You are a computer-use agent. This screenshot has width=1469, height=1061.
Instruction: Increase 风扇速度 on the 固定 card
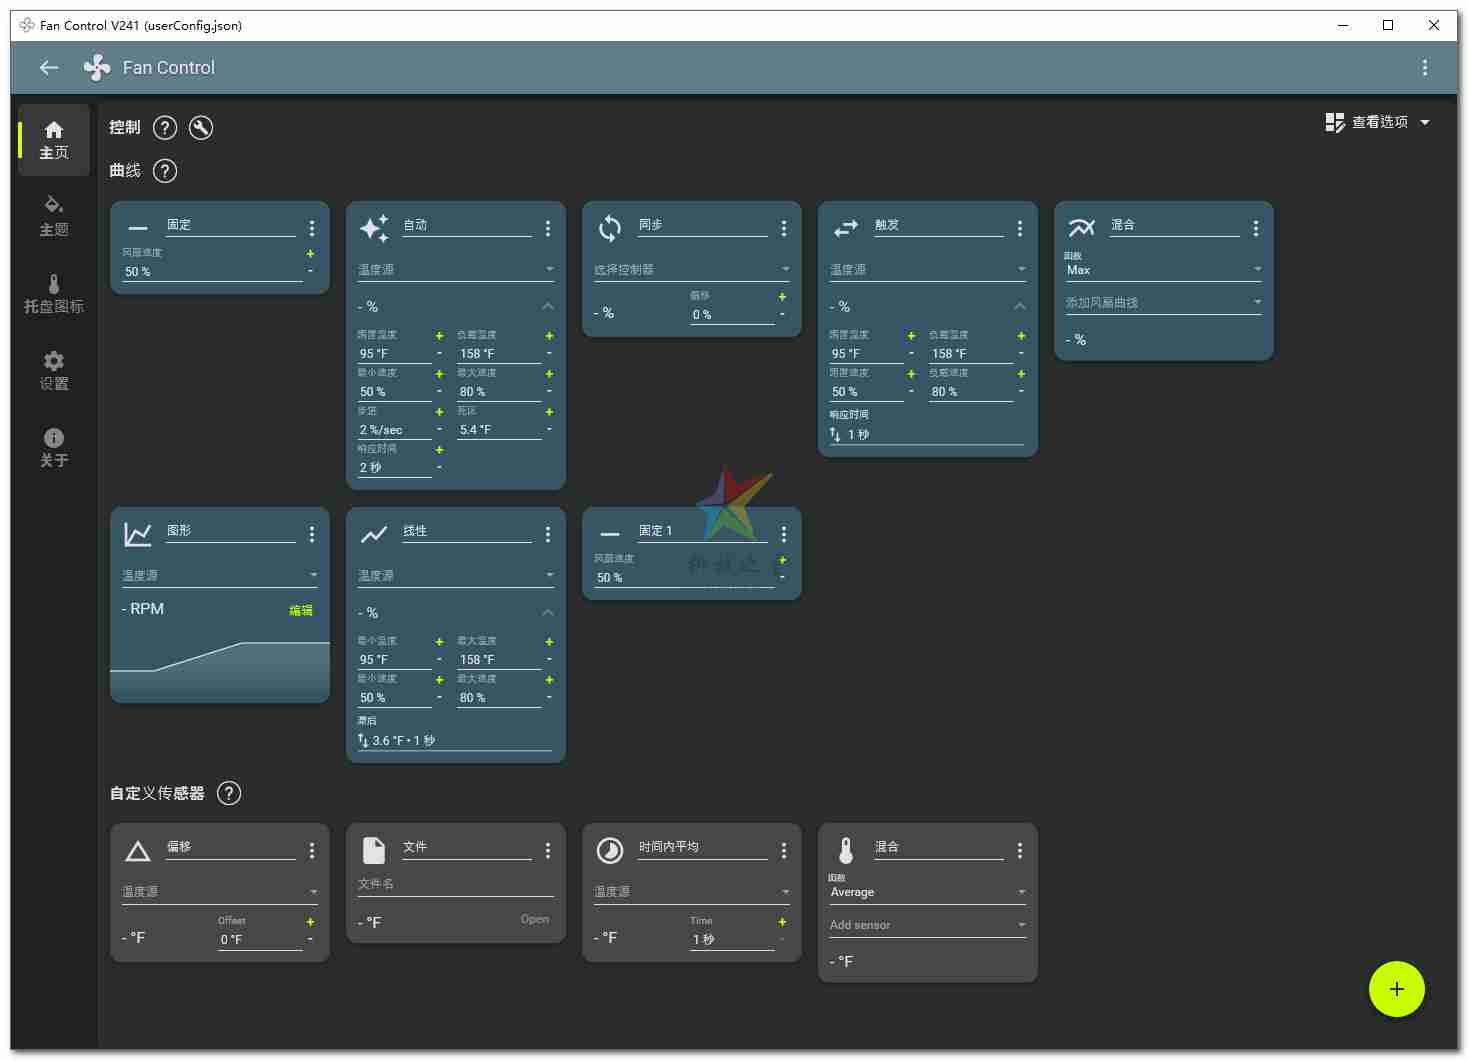point(310,254)
